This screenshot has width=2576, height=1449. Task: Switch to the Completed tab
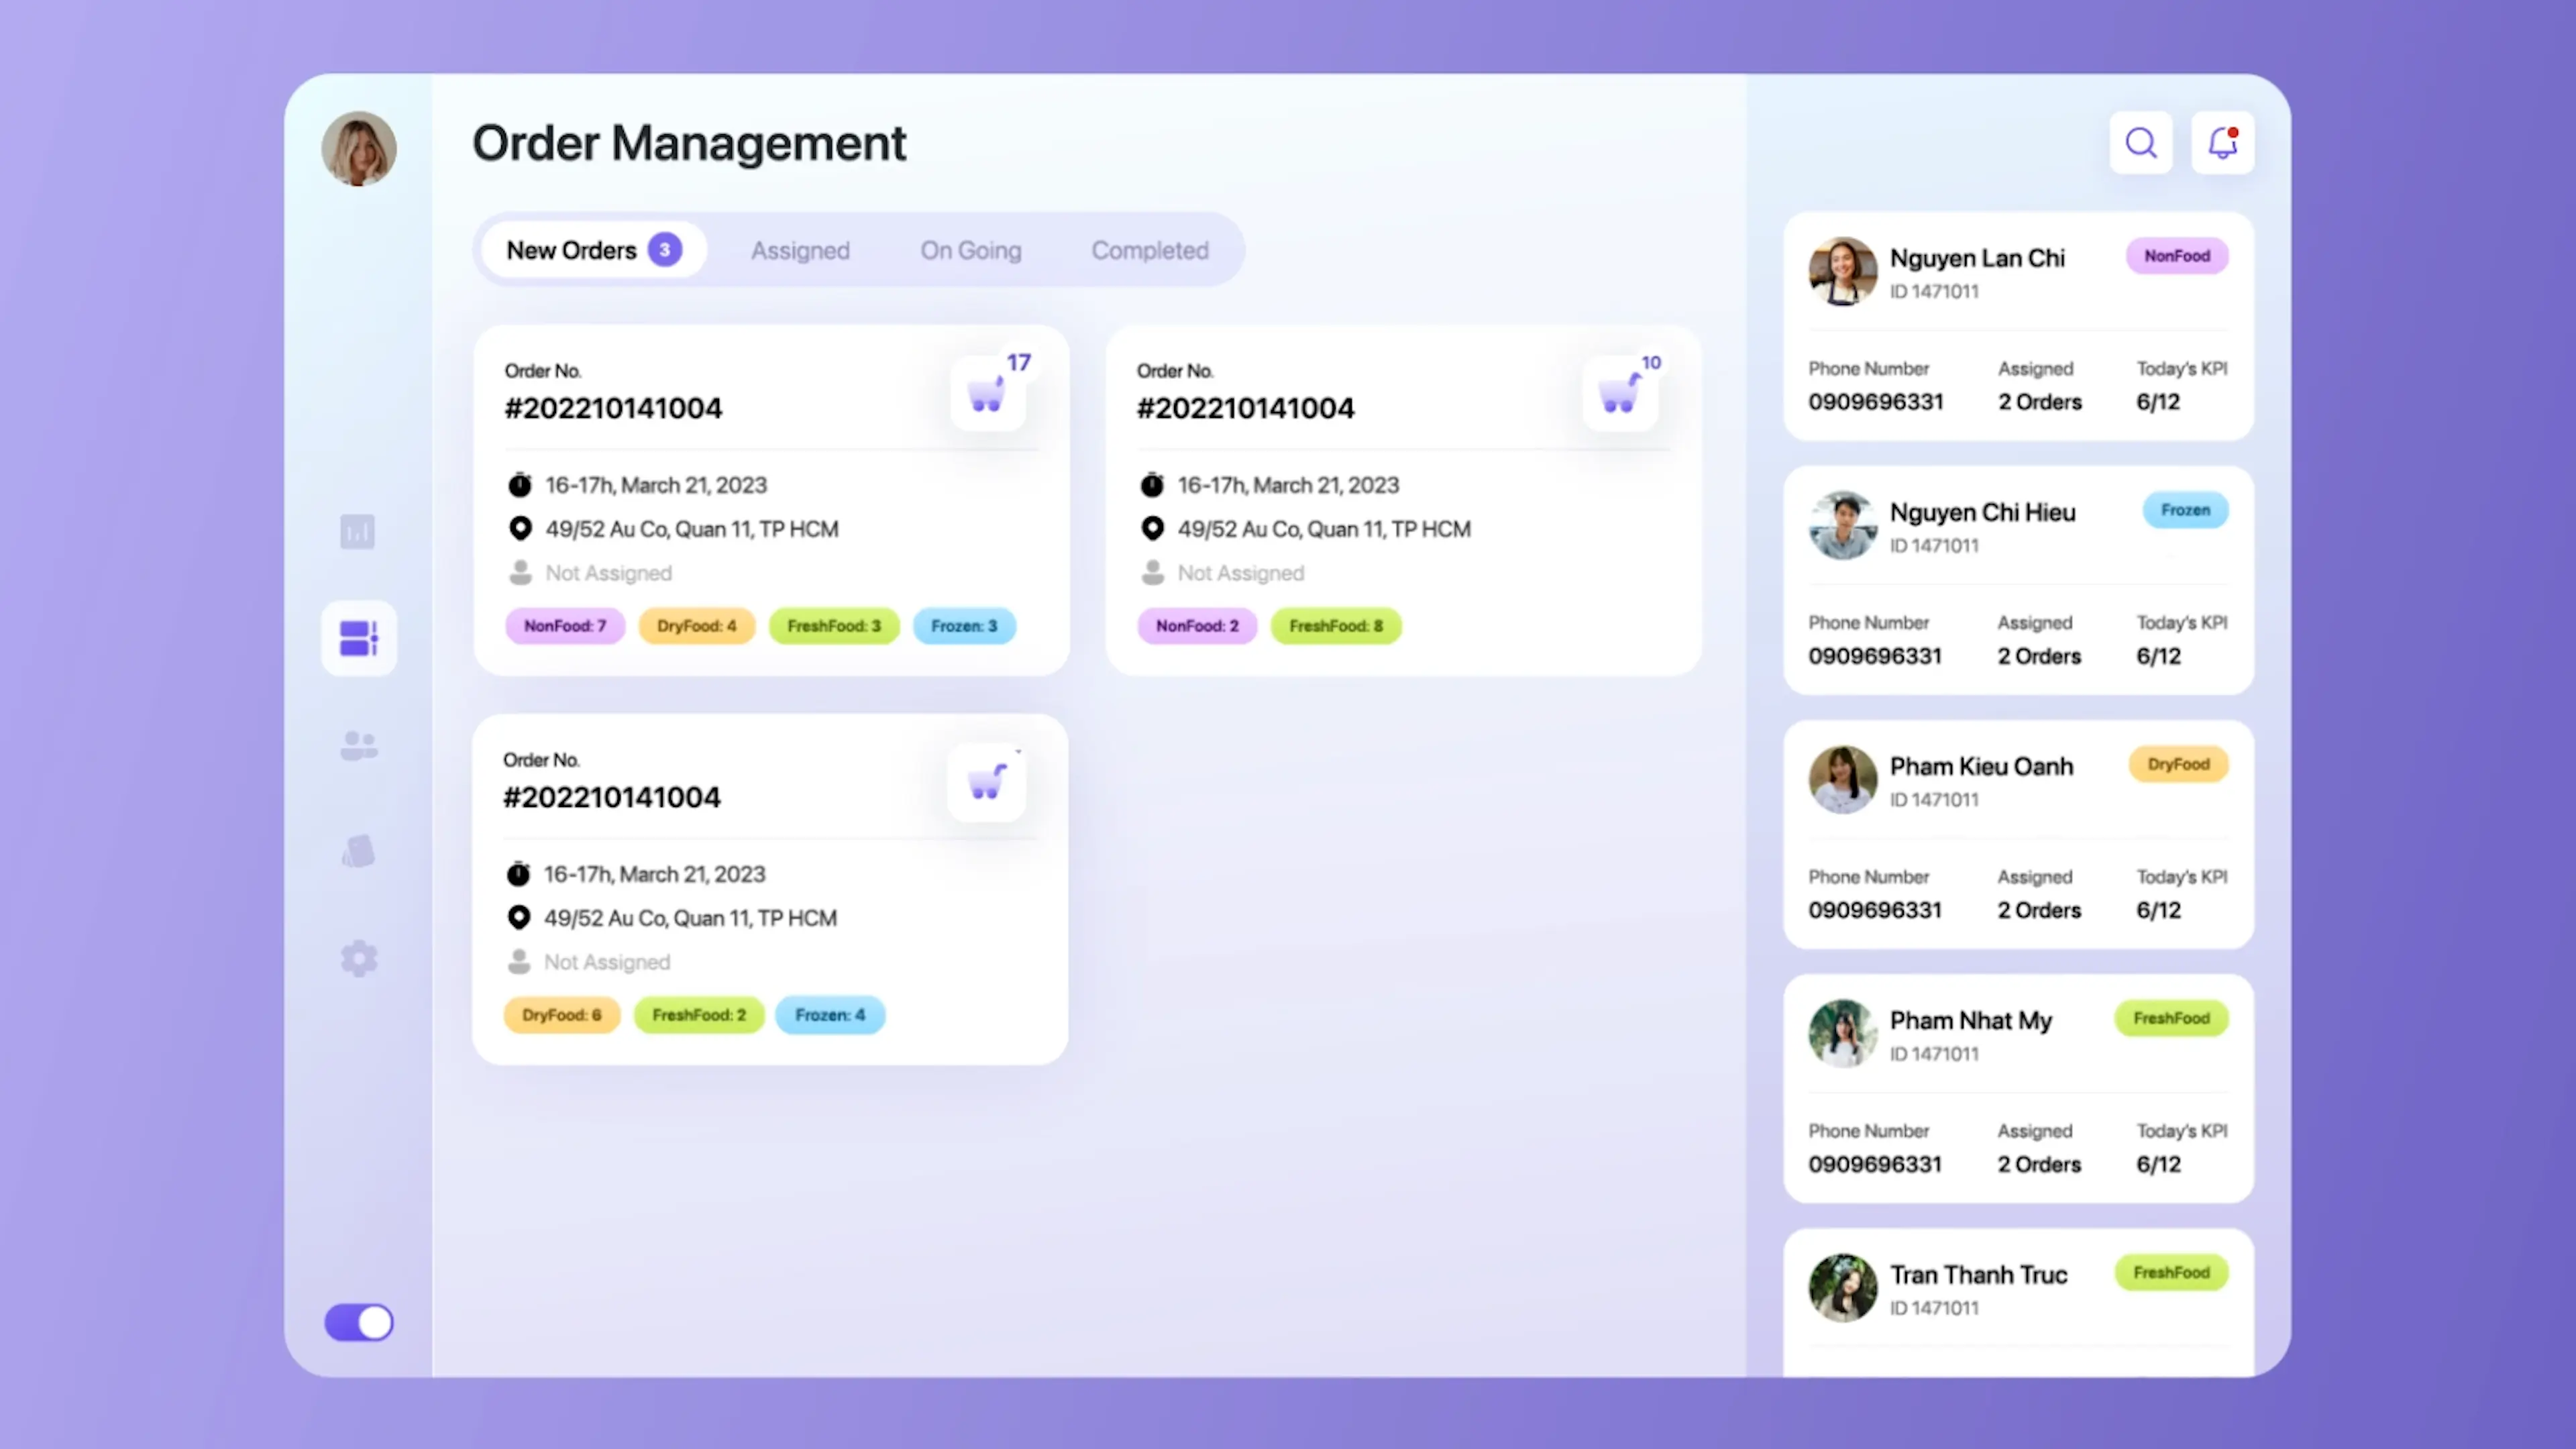tap(1150, 250)
